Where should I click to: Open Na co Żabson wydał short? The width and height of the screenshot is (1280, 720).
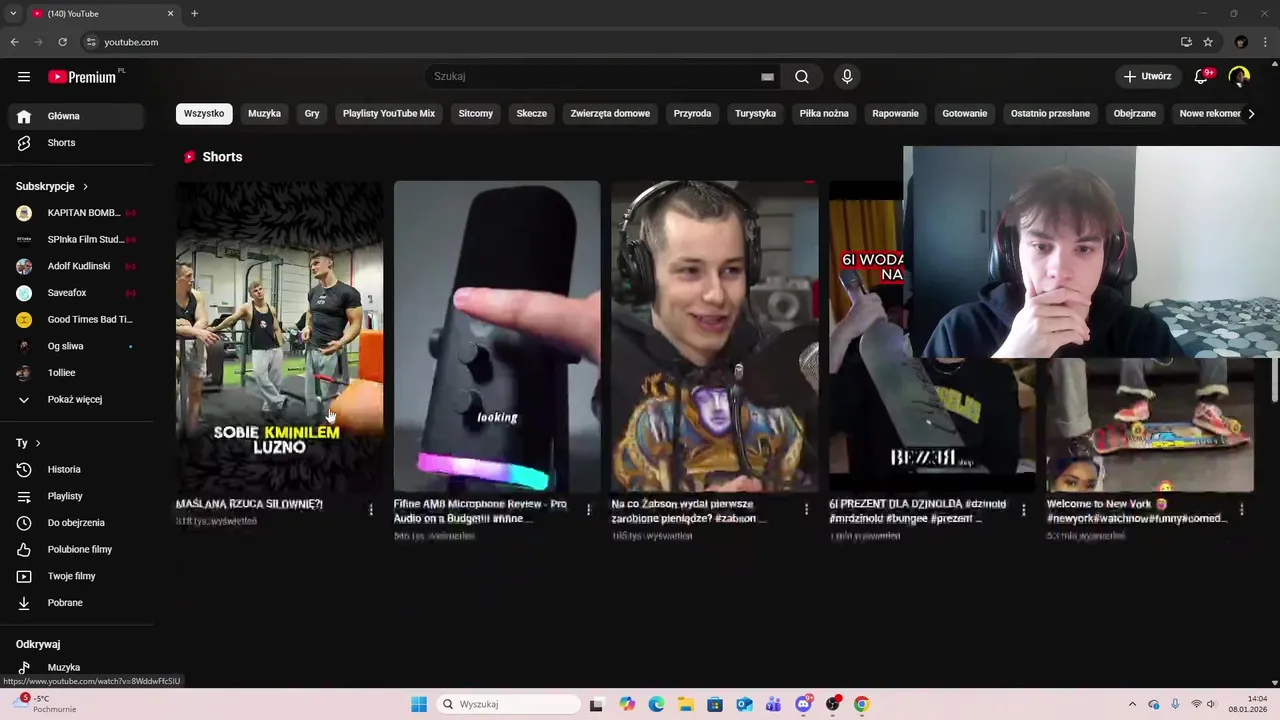point(715,336)
